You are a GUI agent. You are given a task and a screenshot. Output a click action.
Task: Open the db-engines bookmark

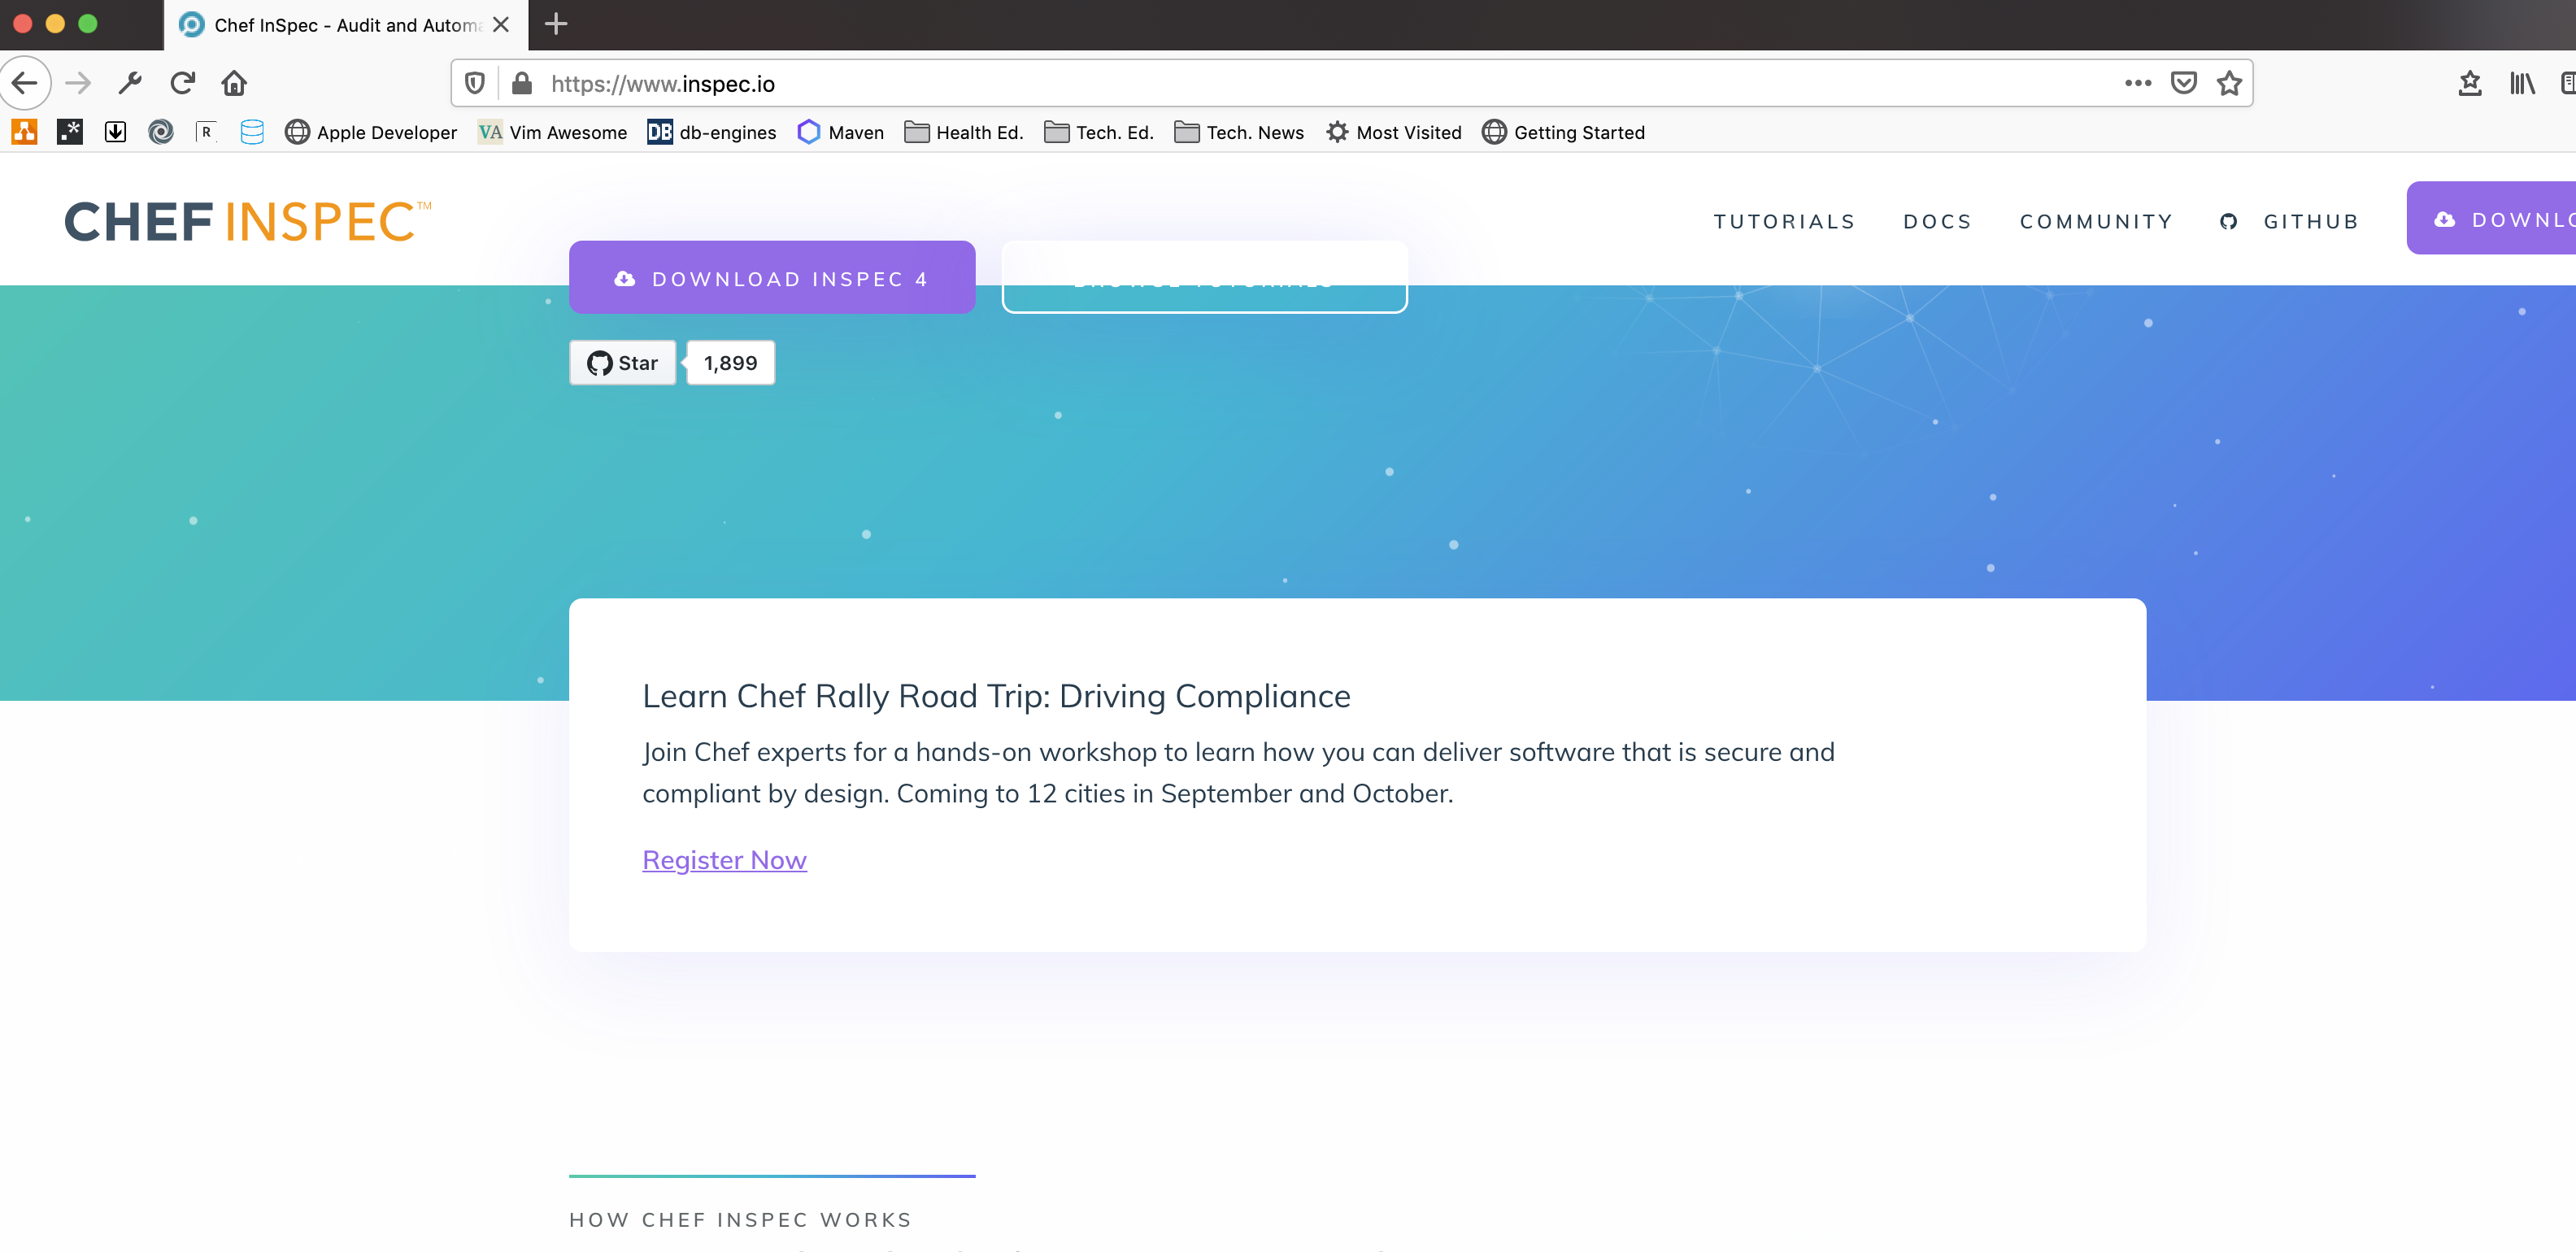(711, 132)
